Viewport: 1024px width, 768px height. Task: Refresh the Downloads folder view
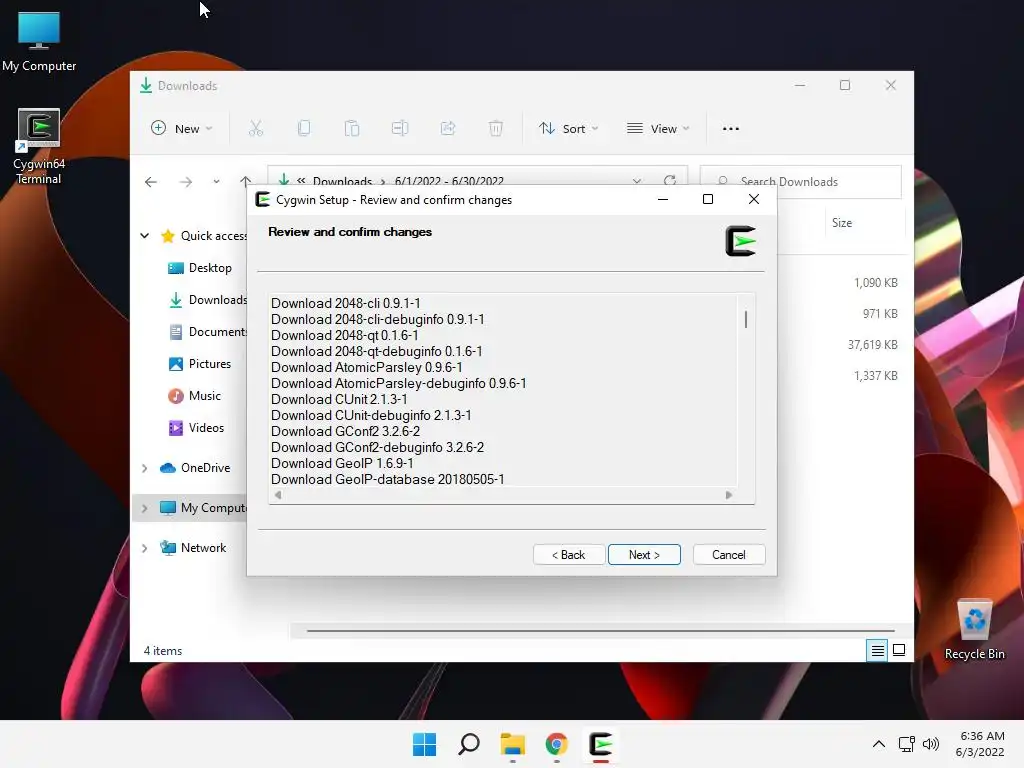pyautogui.click(x=669, y=181)
